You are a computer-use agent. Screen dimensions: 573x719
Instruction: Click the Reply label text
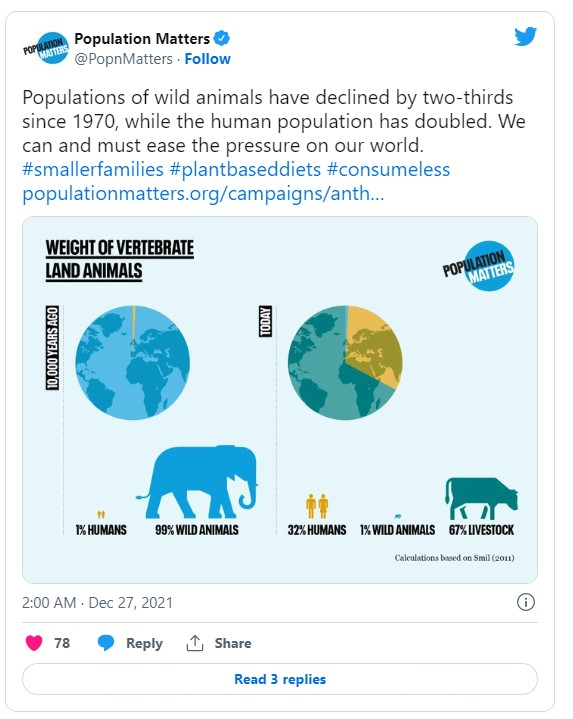click(144, 643)
